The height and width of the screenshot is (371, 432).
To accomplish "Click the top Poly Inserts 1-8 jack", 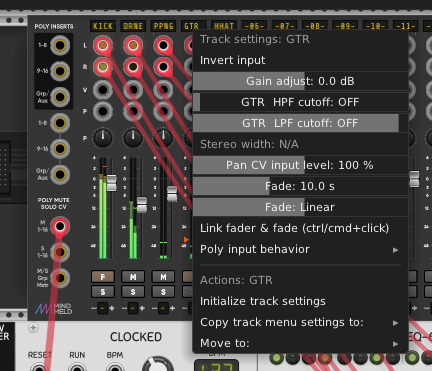I will coord(60,45).
